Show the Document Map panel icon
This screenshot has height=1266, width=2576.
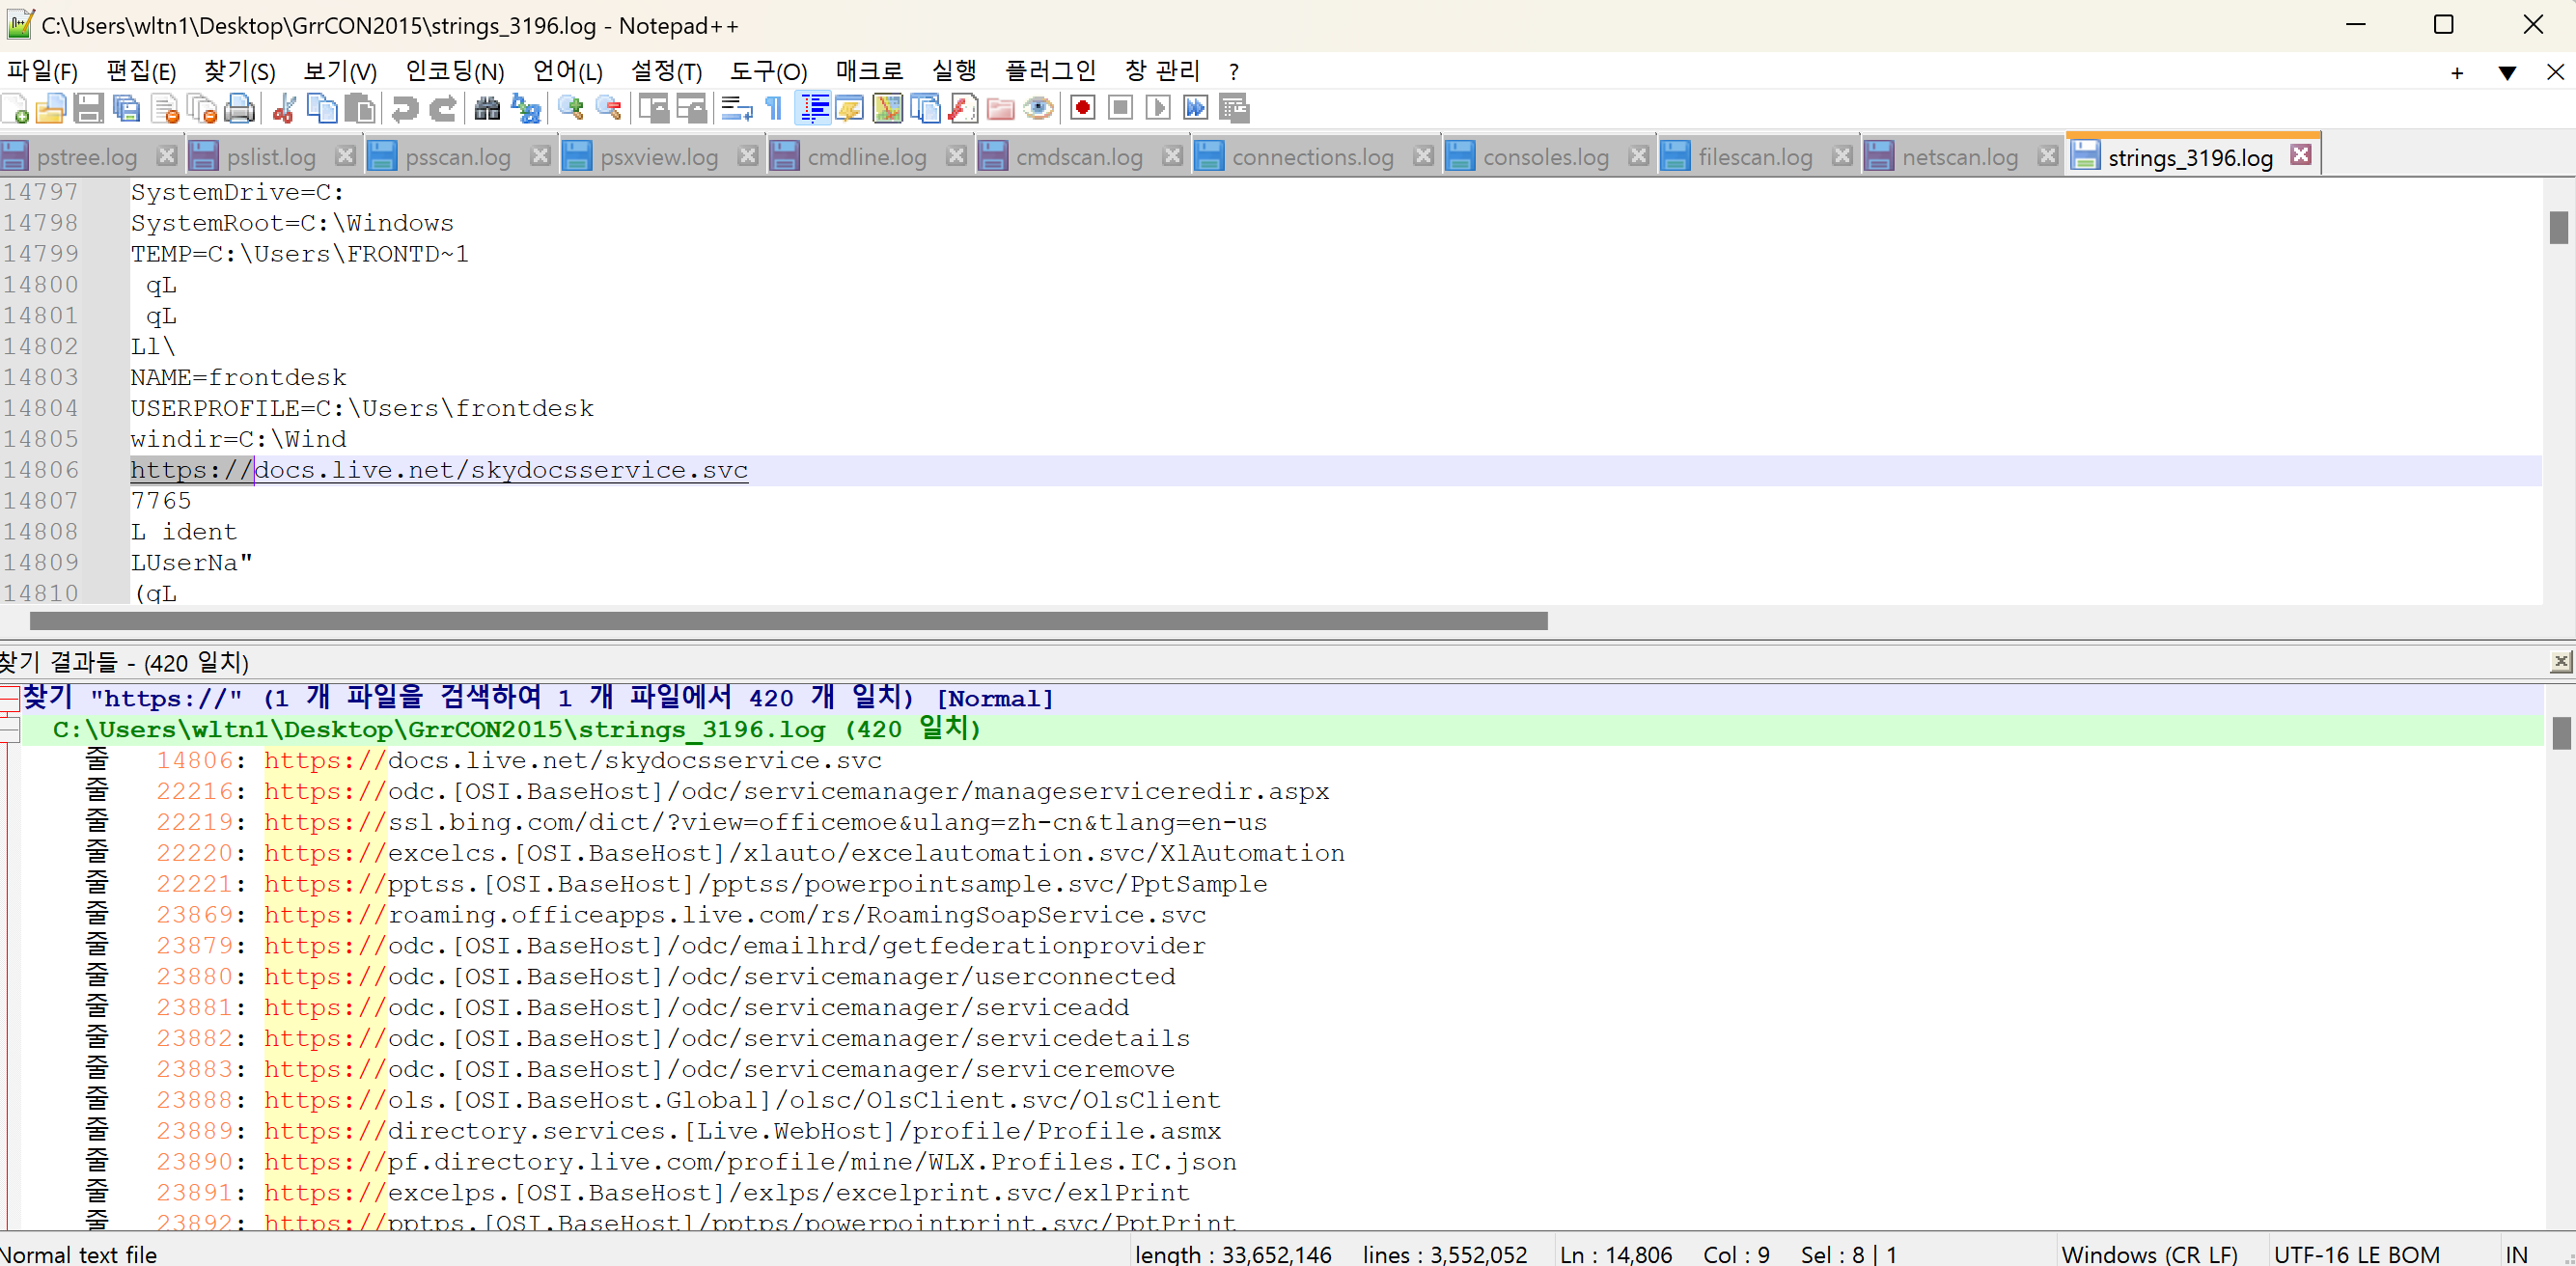point(888,108)
